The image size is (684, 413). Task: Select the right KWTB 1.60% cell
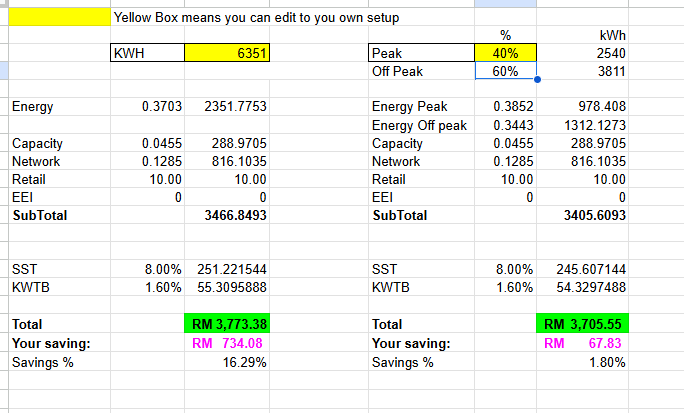[505, 287]
